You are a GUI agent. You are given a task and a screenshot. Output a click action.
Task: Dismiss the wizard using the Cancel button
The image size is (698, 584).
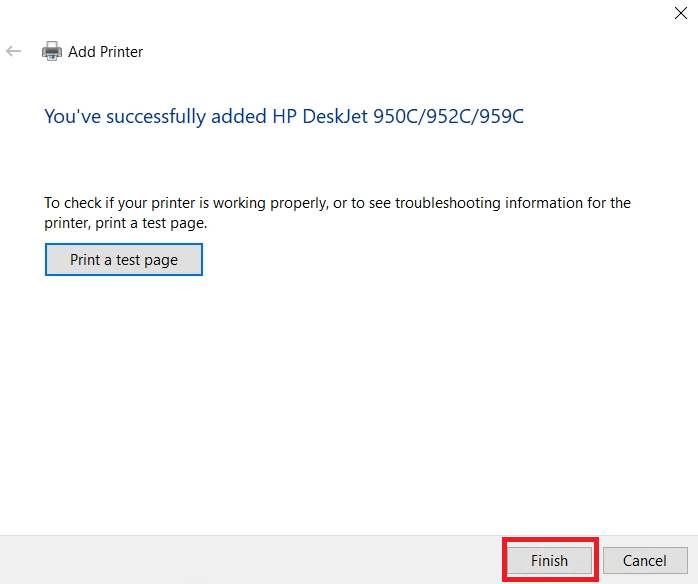coord(645,560)
